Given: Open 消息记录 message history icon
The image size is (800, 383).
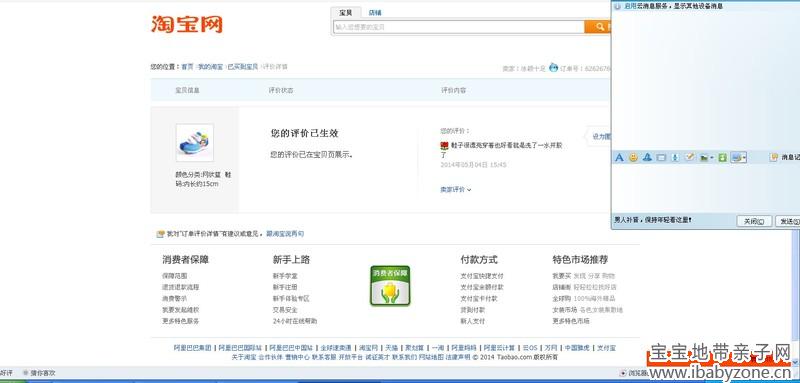Looking at the screenshot, I should 773,158.
